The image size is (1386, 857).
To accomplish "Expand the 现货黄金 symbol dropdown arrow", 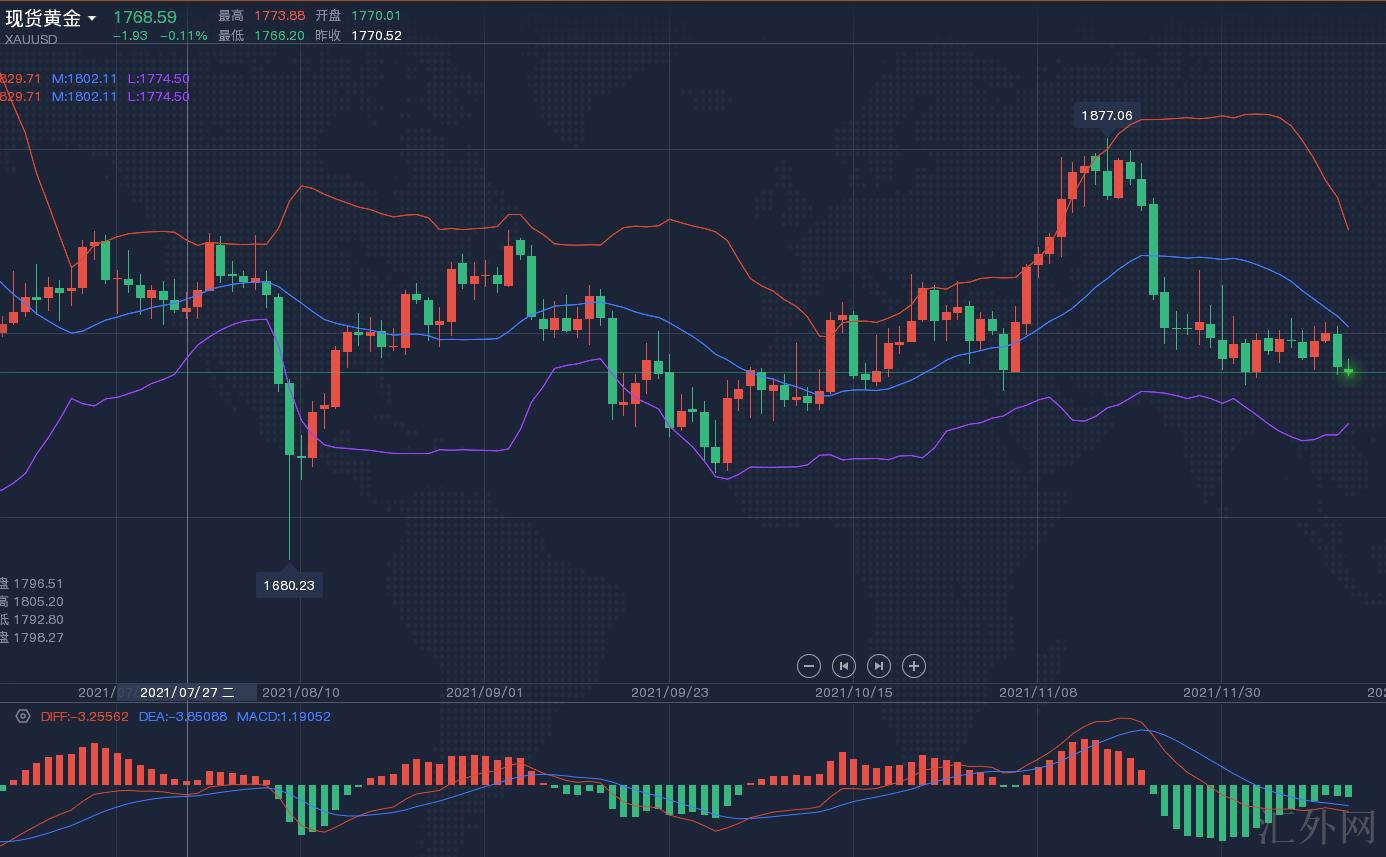I will coord(93,19).
